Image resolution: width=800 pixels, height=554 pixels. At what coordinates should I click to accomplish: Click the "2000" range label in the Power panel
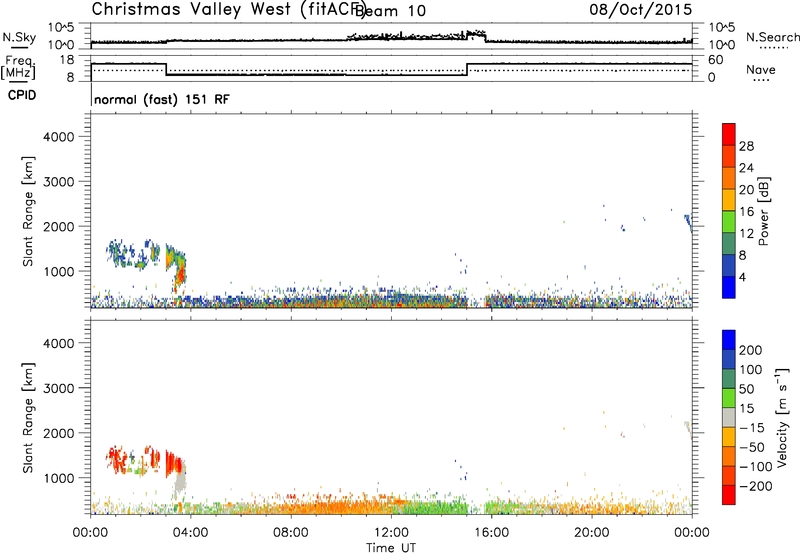(x=59, y=226)
